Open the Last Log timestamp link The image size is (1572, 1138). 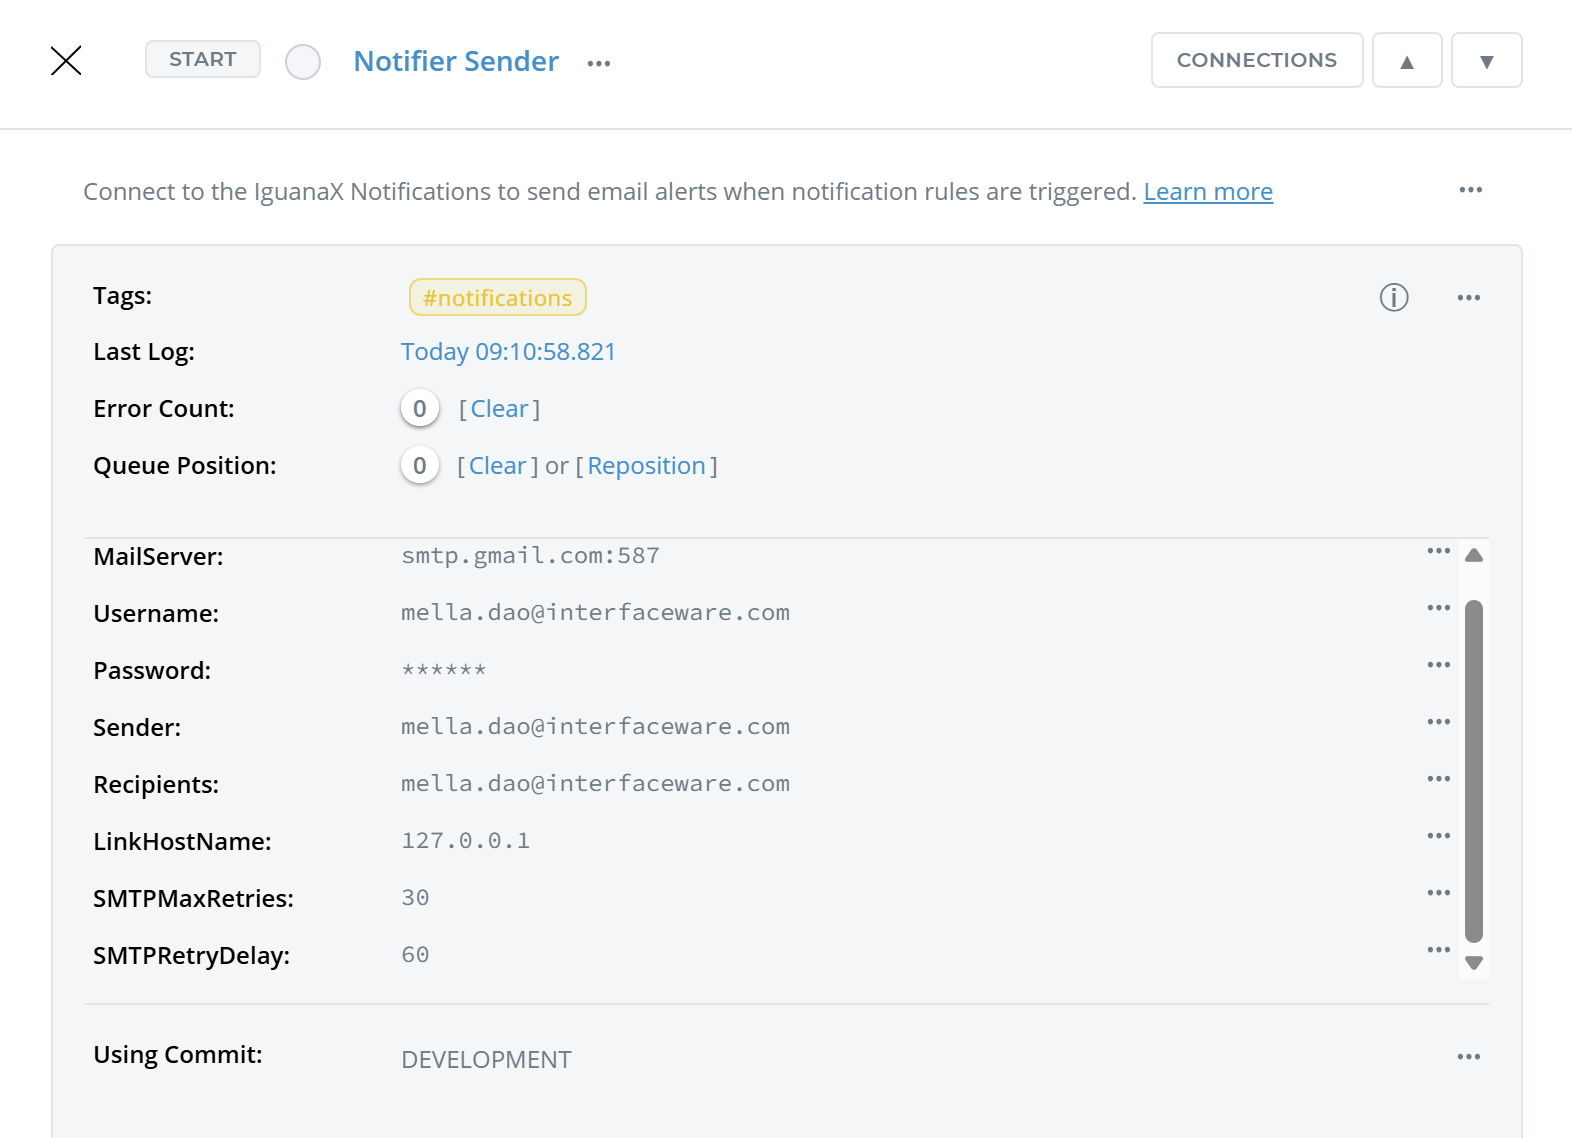(x=508, y=352)
